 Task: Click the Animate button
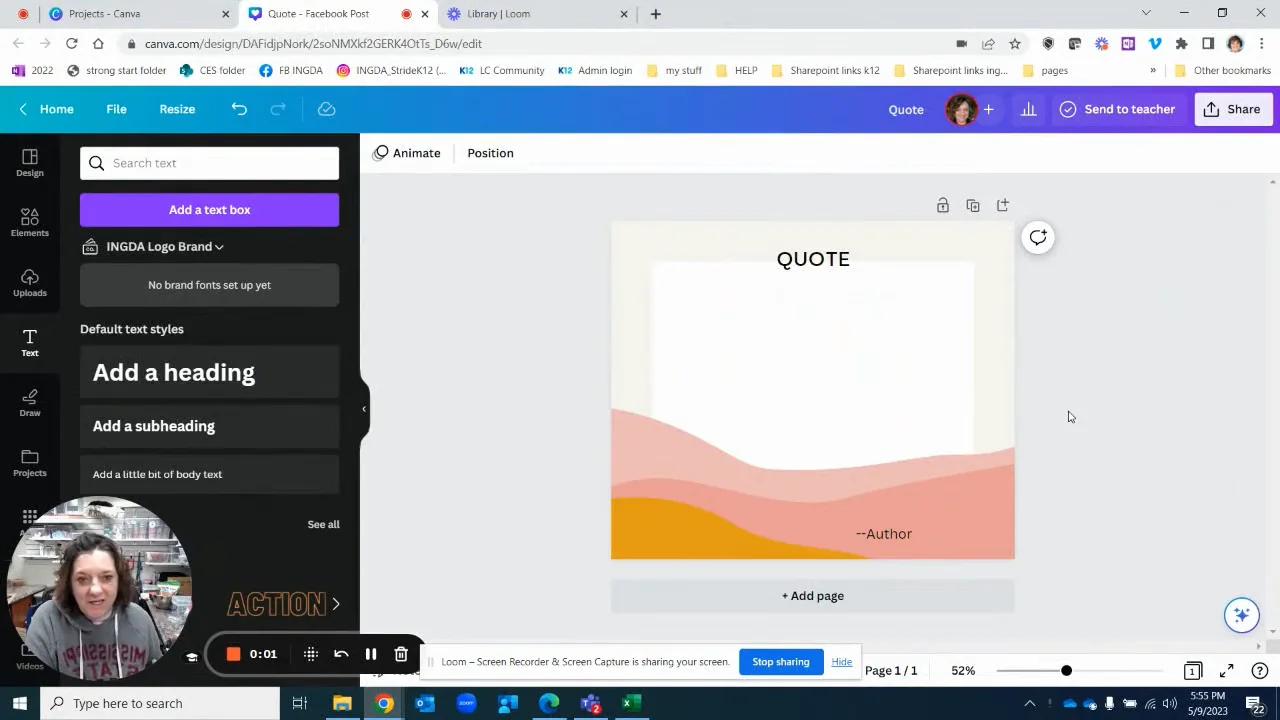tap(406, 153)
